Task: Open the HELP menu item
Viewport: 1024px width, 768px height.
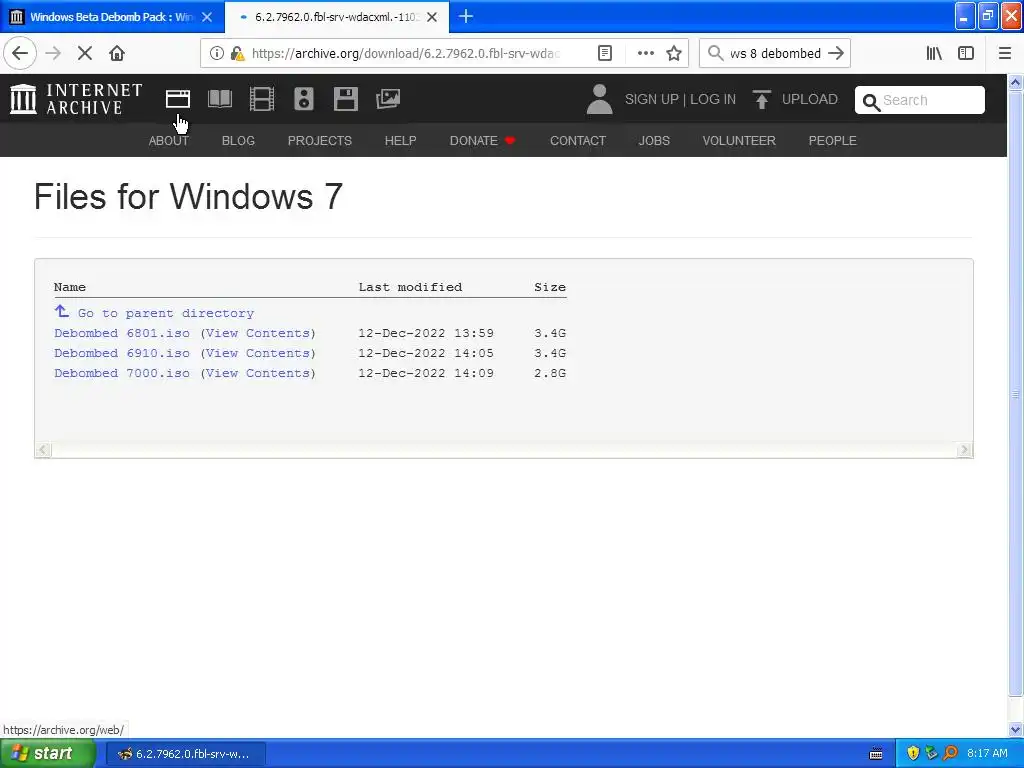Action: pos(400,140)
